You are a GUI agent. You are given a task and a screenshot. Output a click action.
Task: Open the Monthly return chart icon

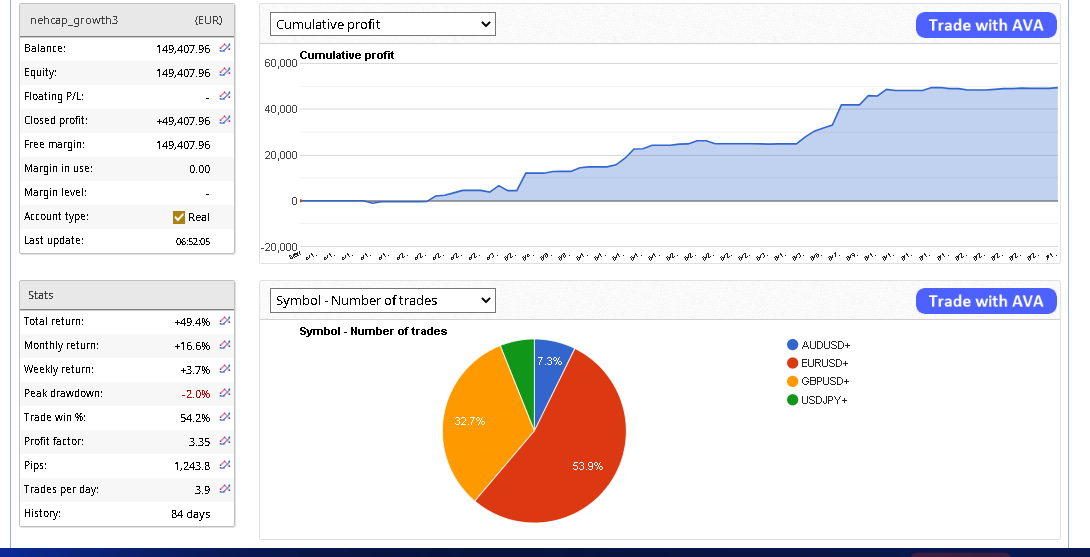point(225,345)
